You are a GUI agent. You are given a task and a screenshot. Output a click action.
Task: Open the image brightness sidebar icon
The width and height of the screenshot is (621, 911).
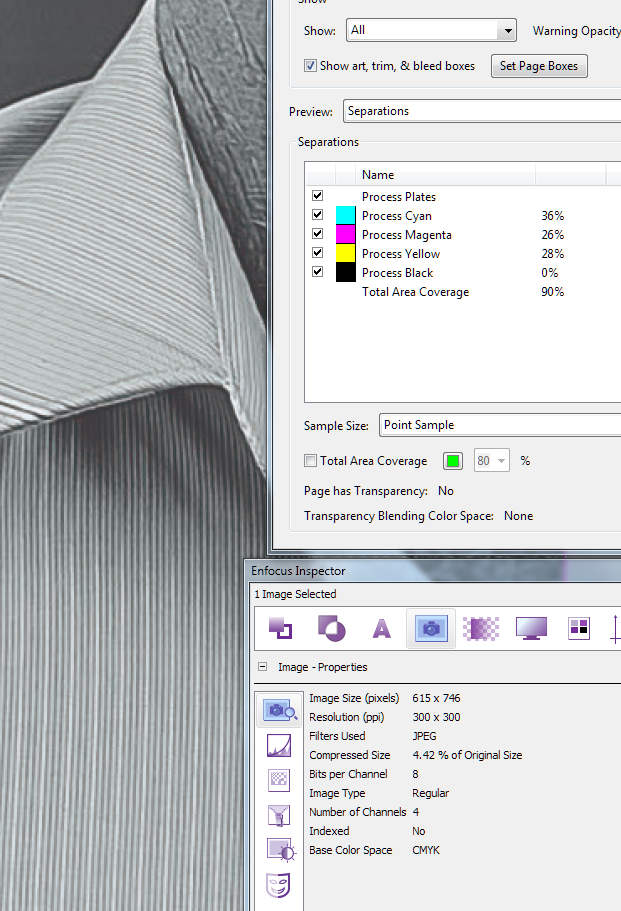(281, 849)
